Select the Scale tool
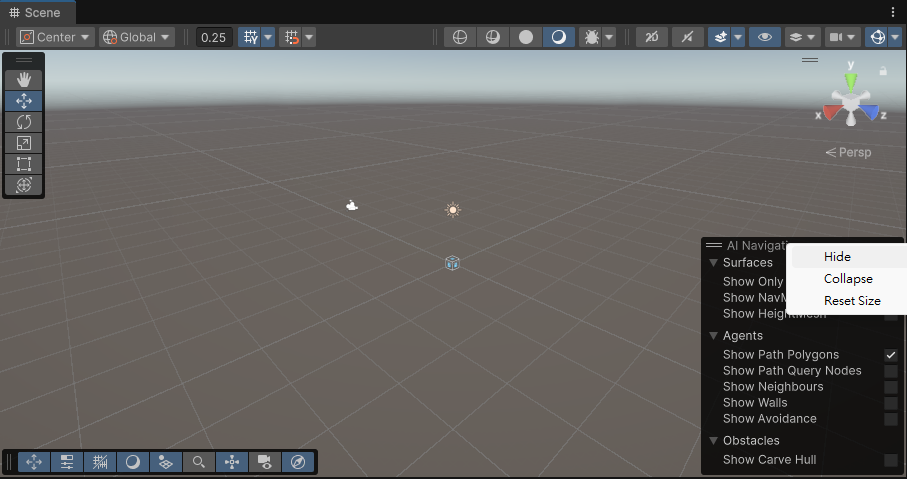This screenshot has height=479, width=907. (x=24, y=143)
